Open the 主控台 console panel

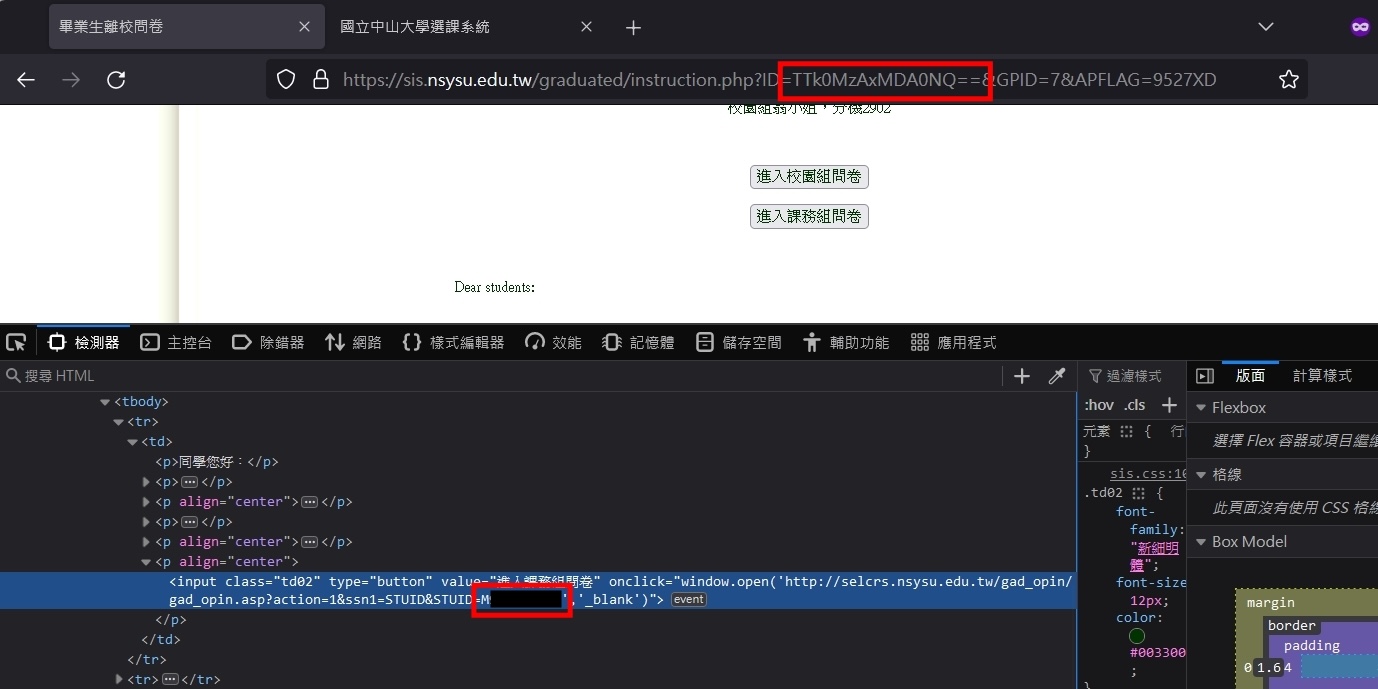[176, 343]
